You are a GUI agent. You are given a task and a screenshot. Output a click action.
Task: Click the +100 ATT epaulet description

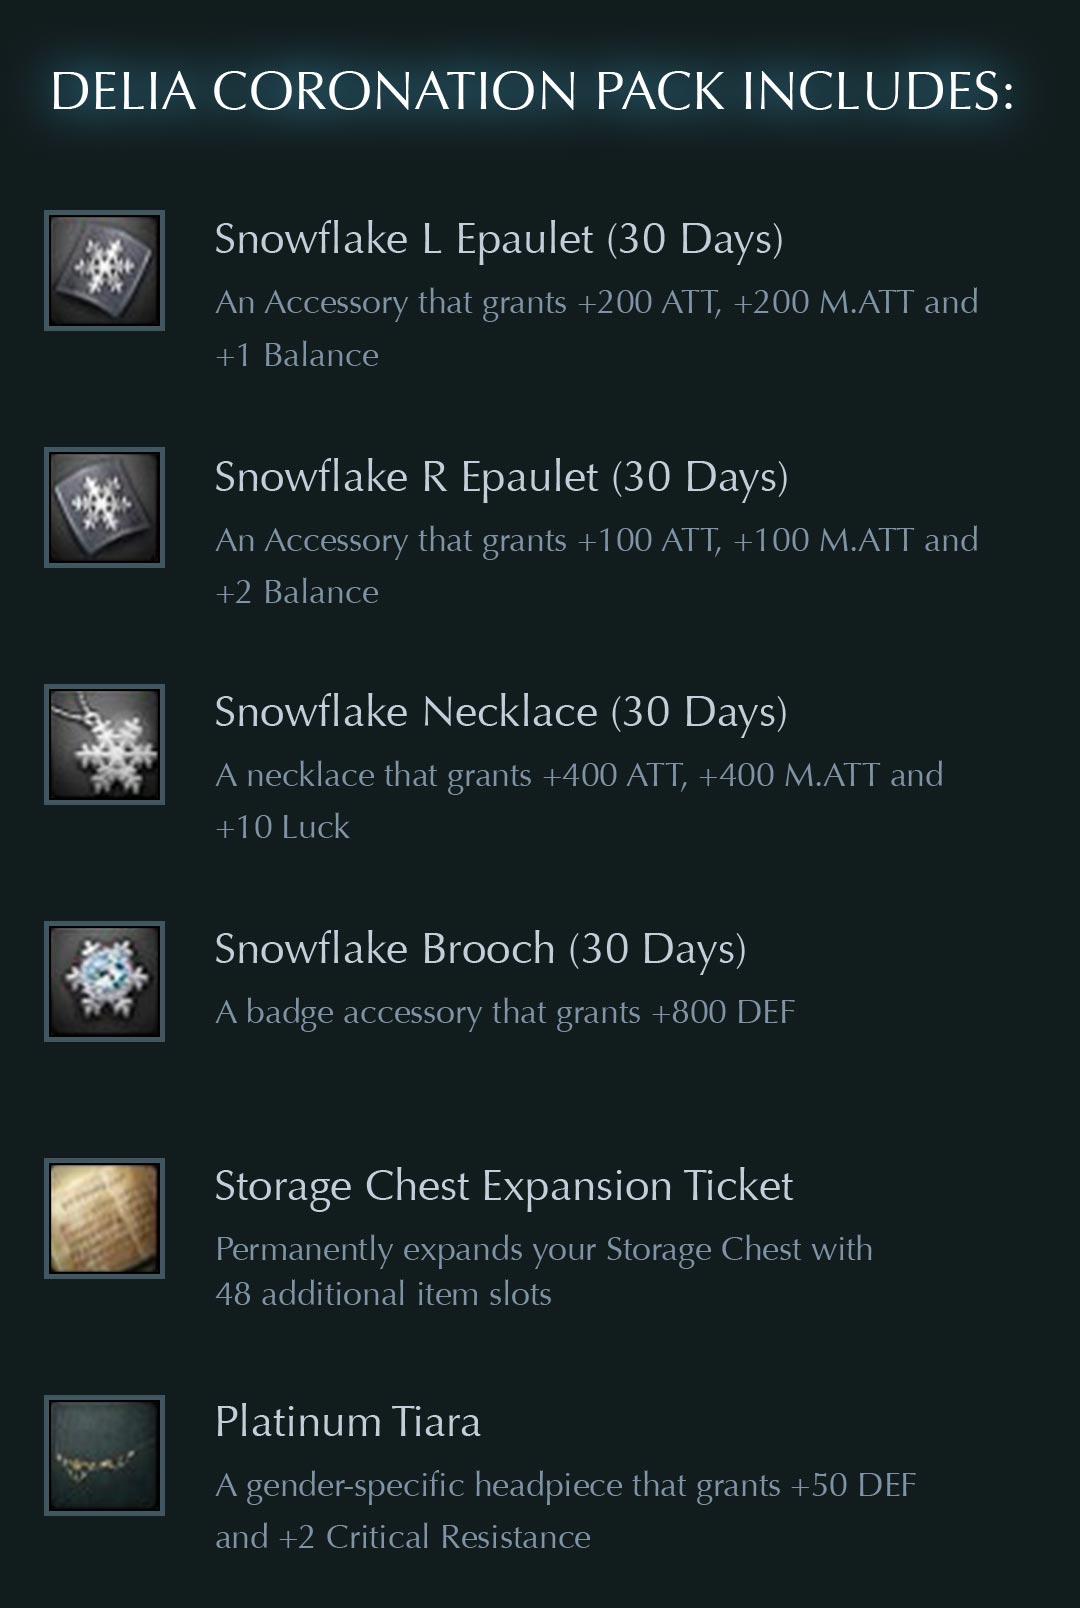[597, 565]
